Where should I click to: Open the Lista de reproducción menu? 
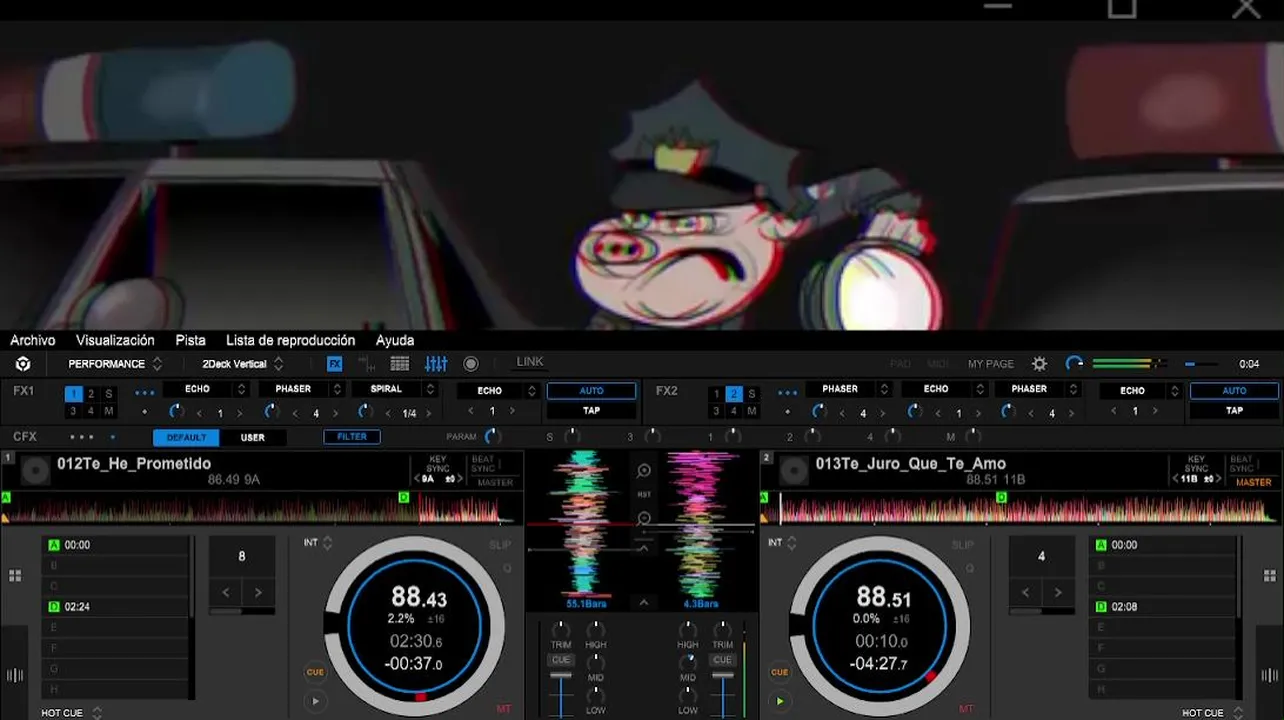click(x=290, y=340)
